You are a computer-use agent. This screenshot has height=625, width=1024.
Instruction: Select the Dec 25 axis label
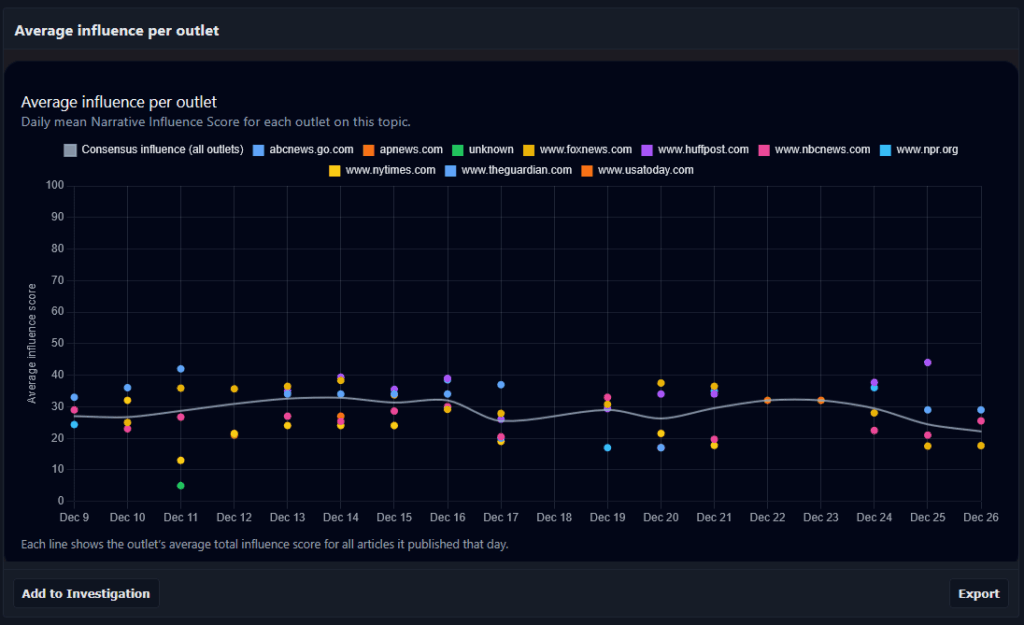927,517
